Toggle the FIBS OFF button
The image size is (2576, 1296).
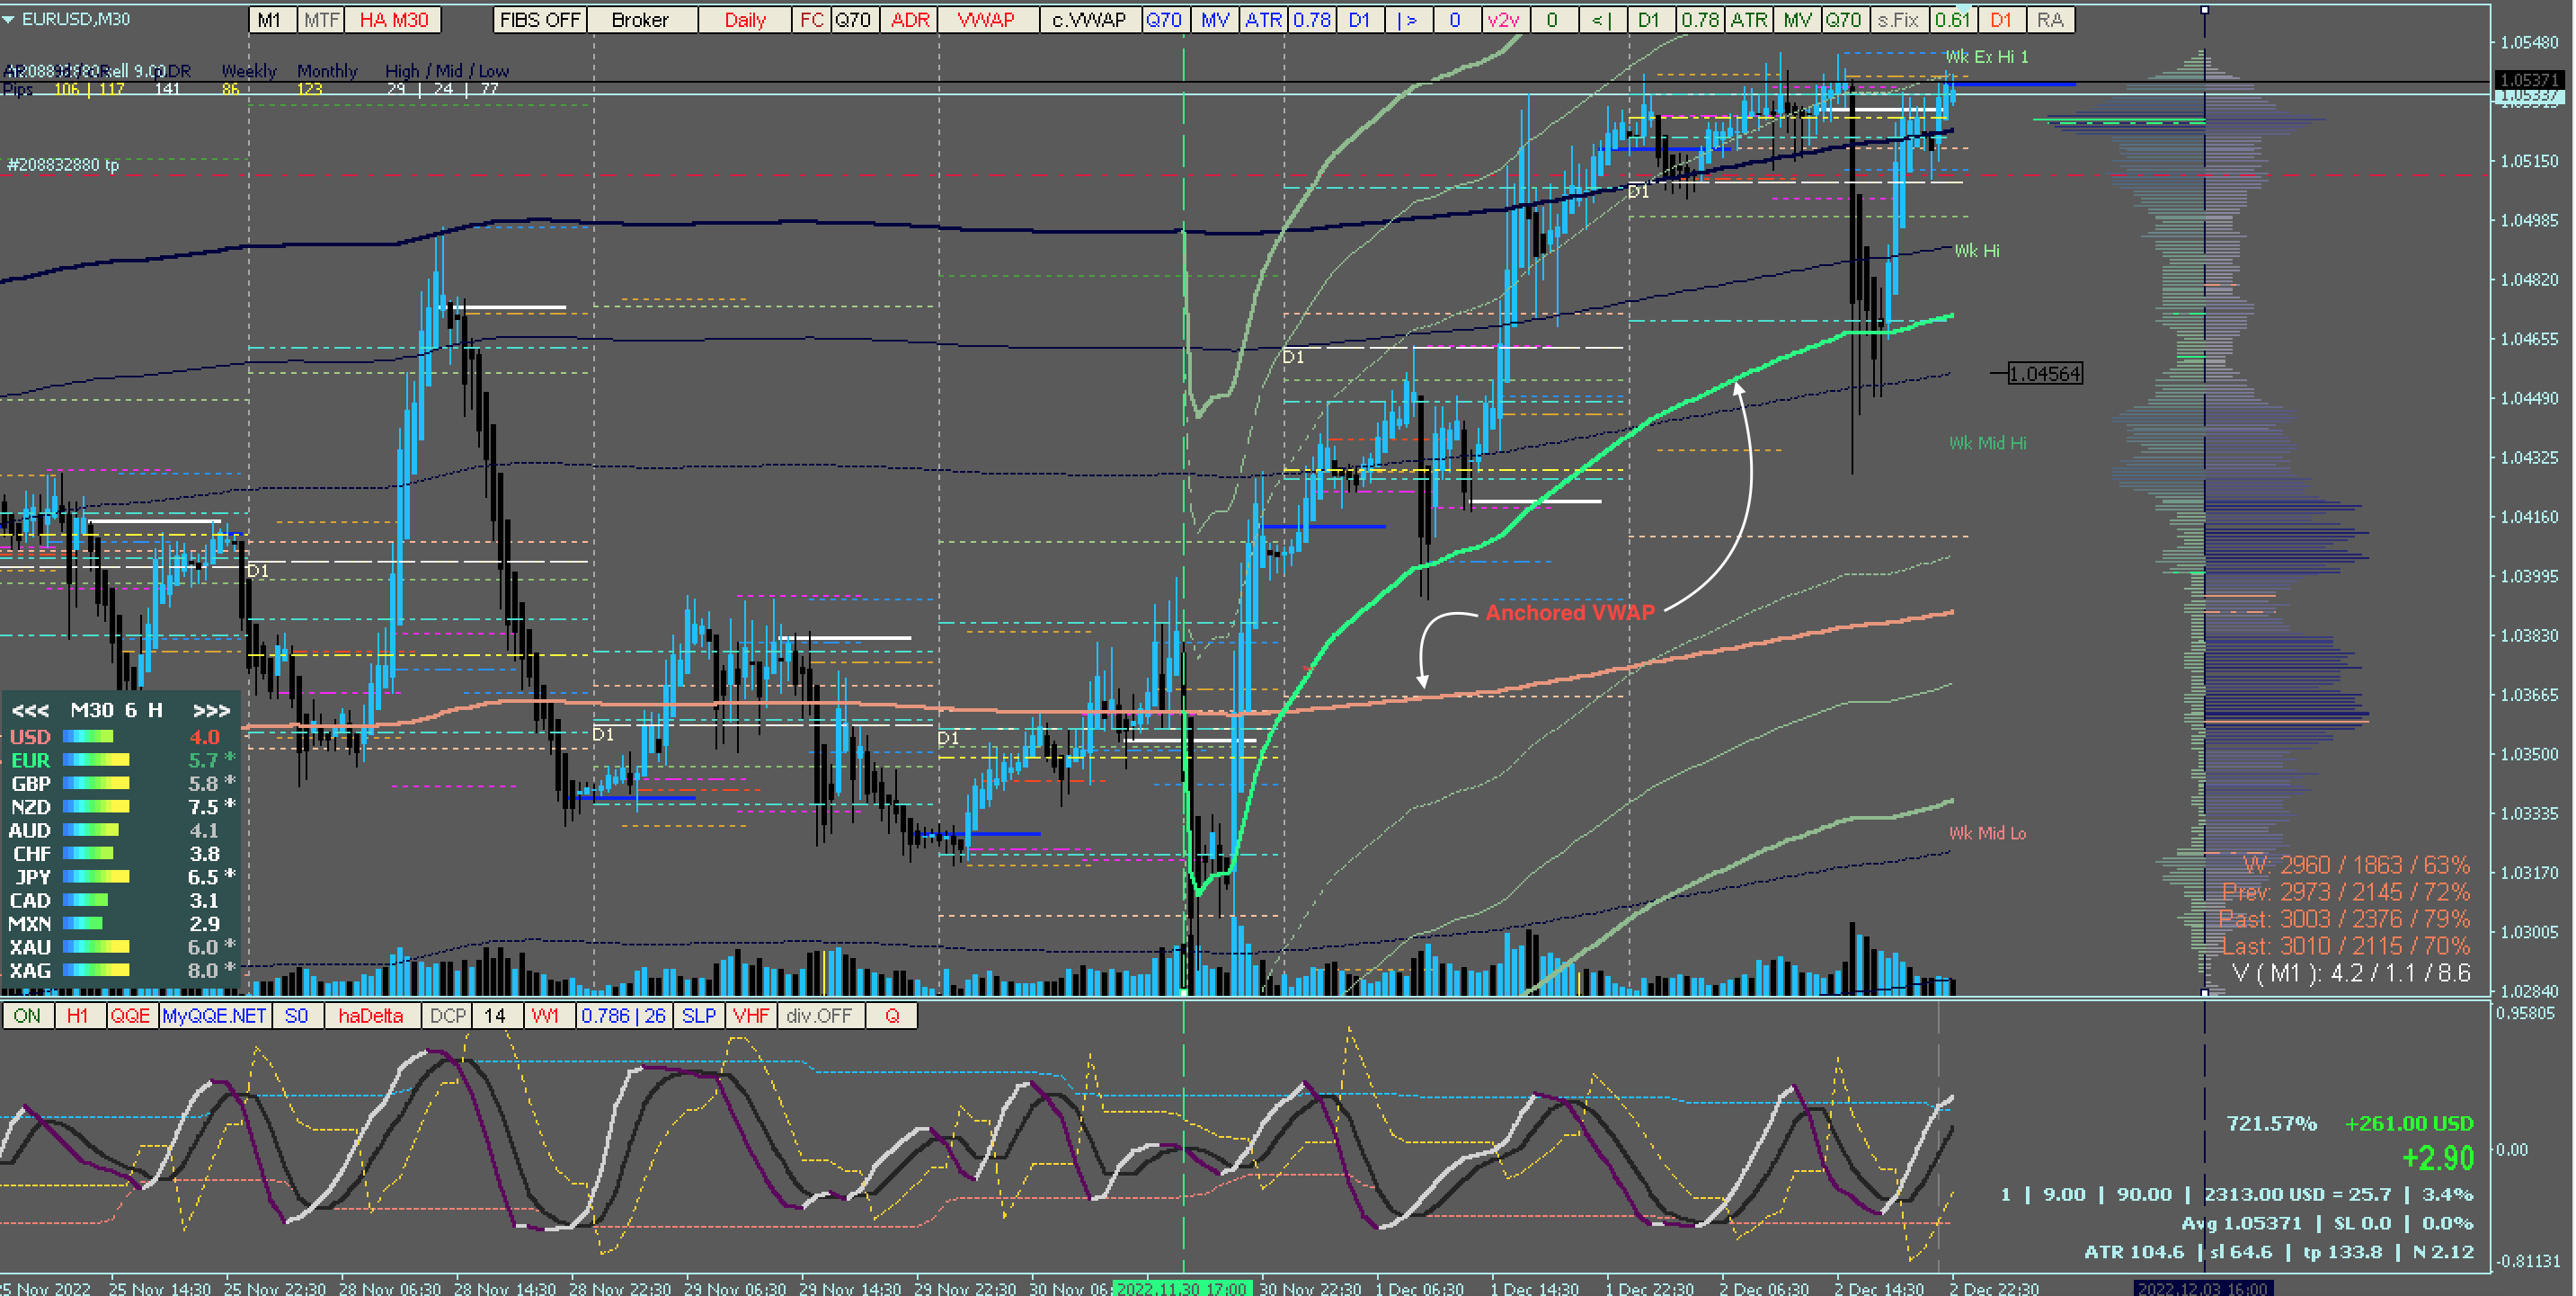pyautogui.click(x=539, y=20)
